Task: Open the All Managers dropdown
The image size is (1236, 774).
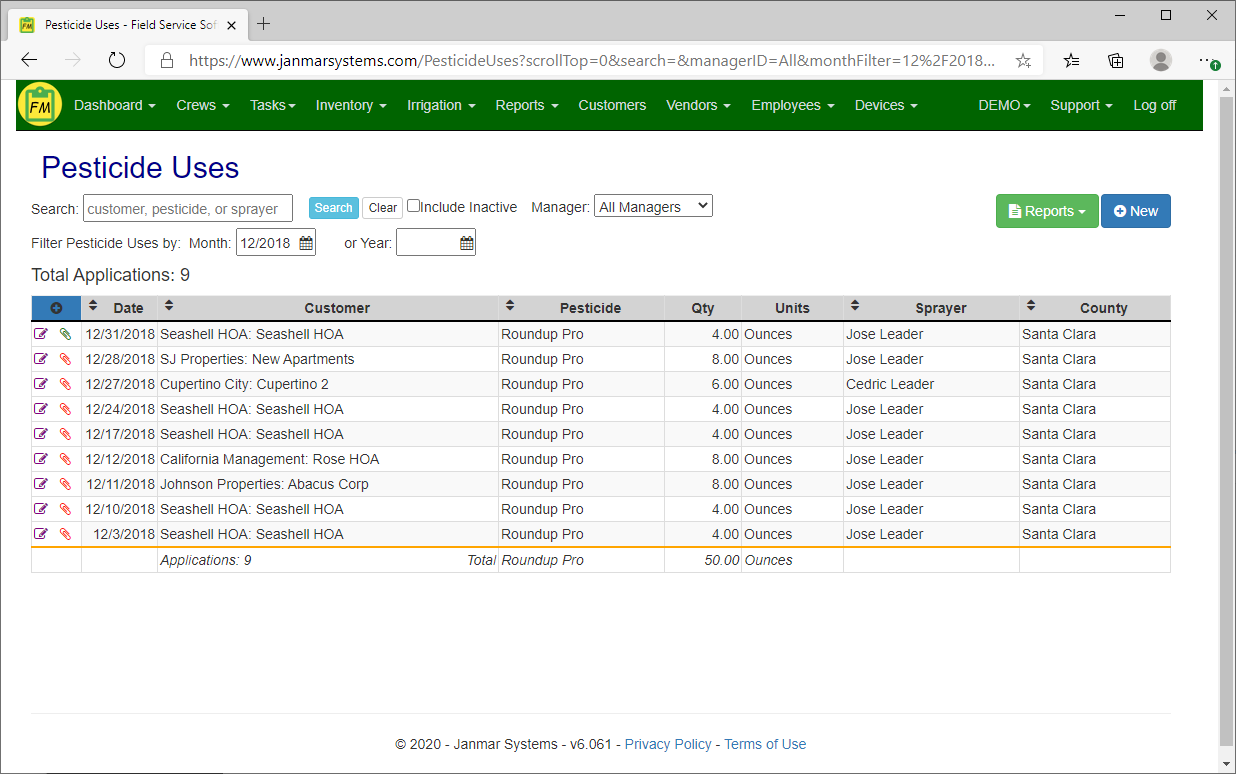Action: coord(653,206)
